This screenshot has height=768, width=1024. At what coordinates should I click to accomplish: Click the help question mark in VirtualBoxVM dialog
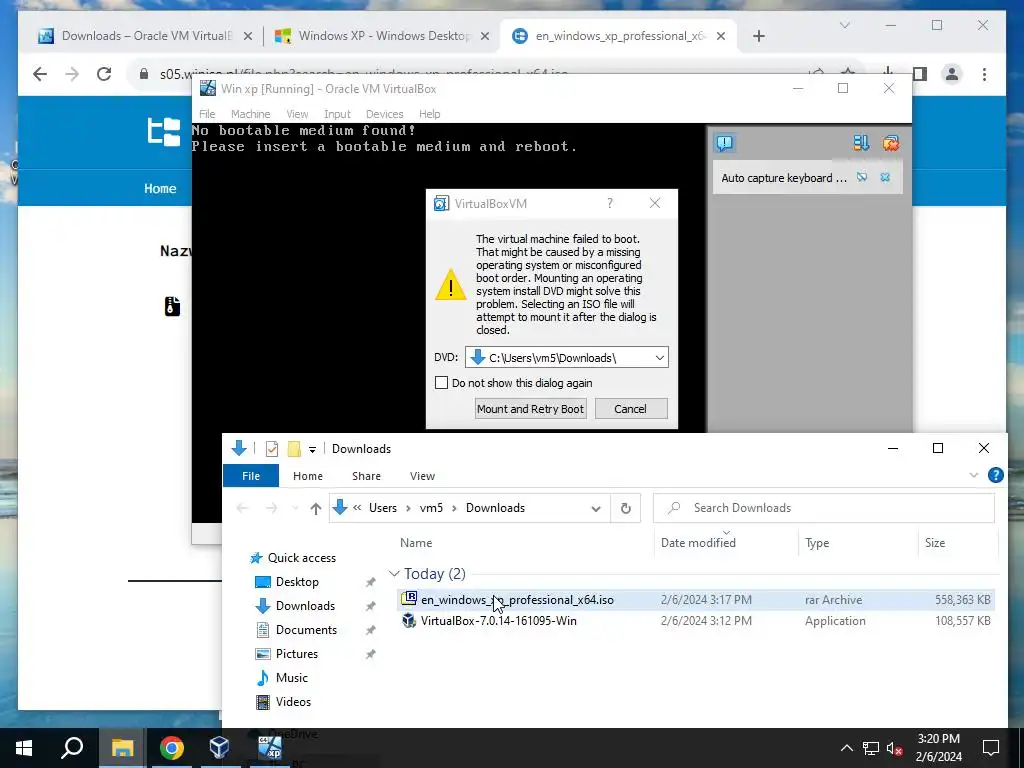(610, 204)
